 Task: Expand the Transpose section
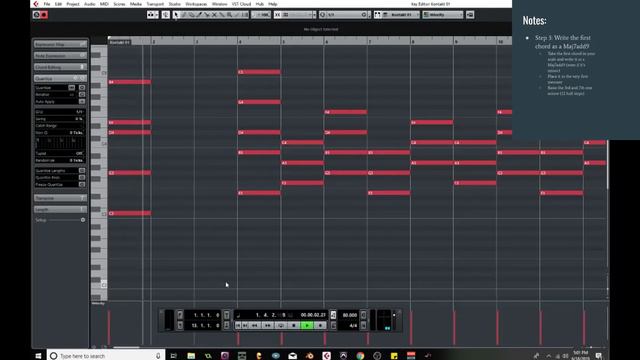60,198
